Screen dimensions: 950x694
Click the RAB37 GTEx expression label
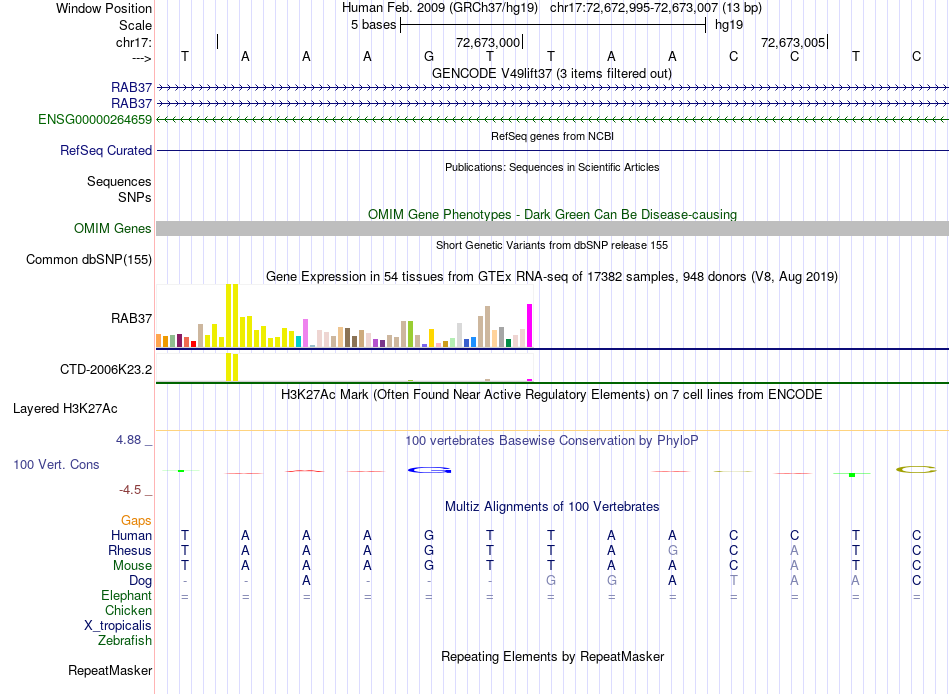pyautogui.click(x=131, y=318)
